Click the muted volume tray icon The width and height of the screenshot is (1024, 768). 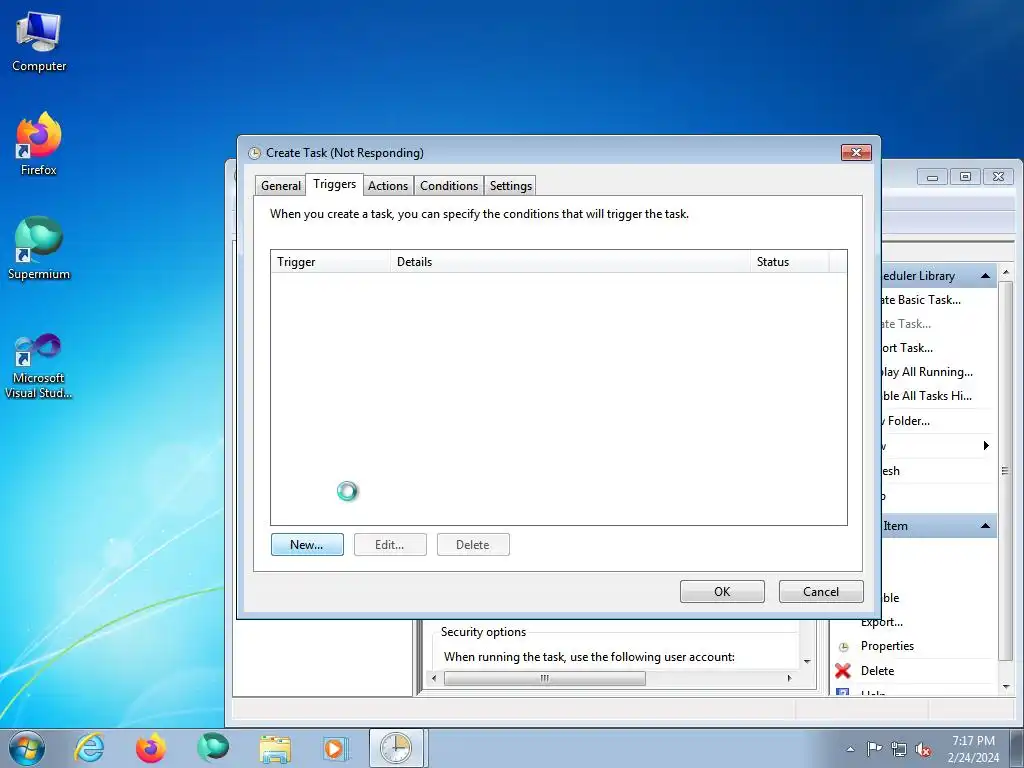(923, 749)
